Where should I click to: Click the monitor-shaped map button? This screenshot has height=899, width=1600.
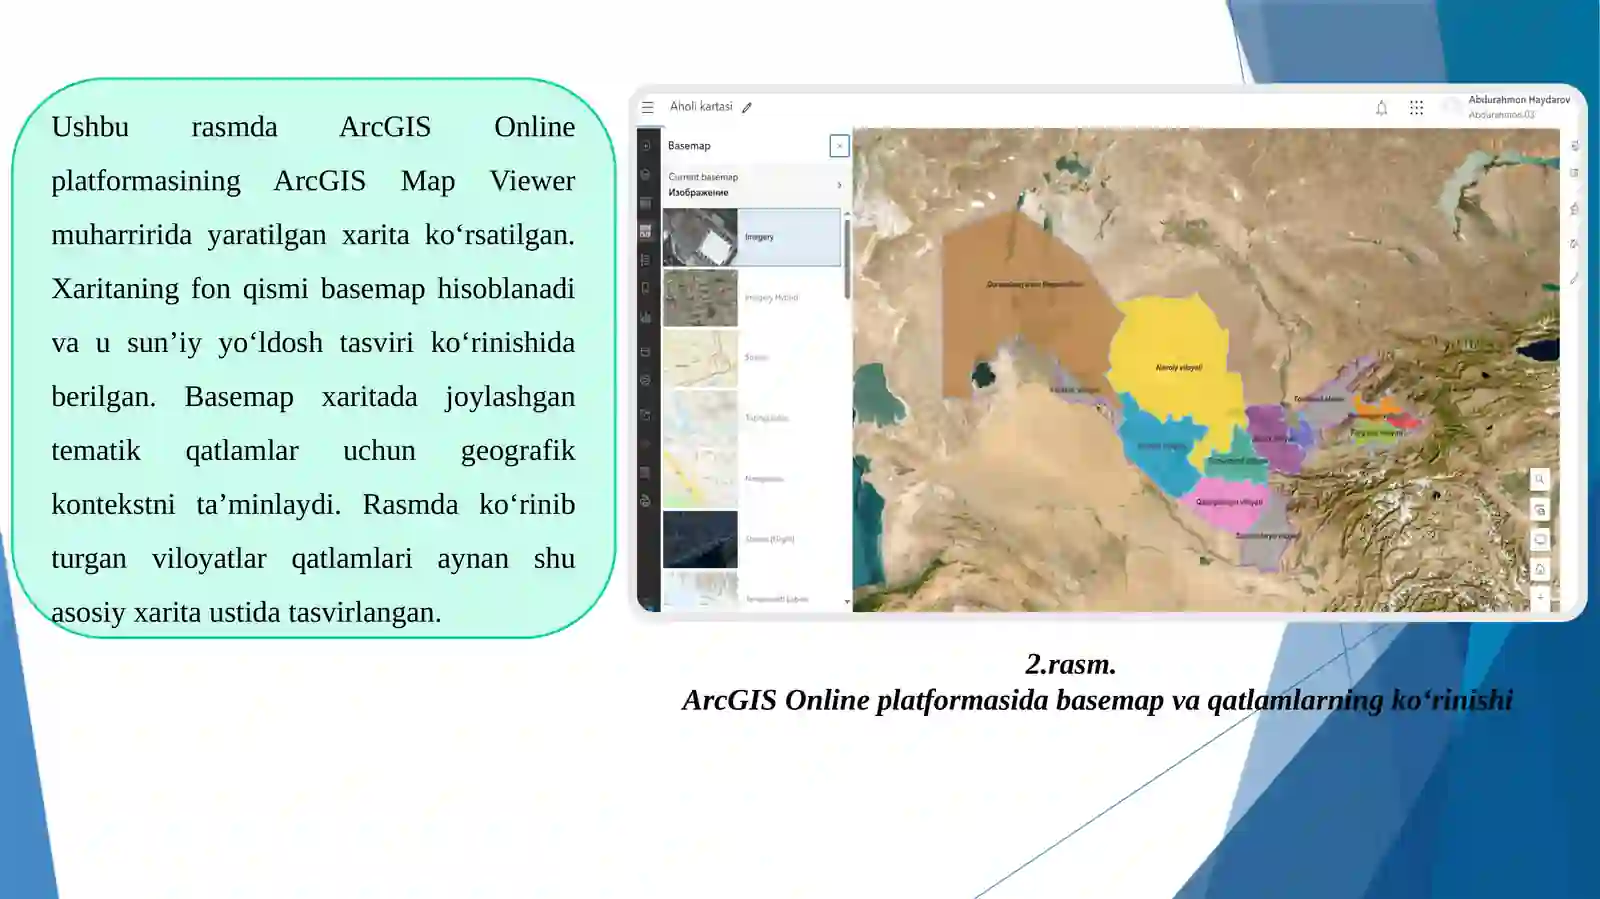[1540, 540]
